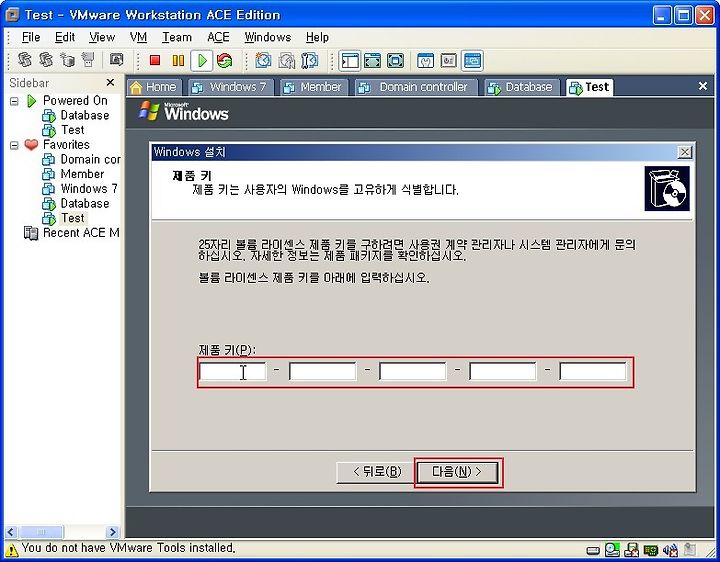
Task: Click the ACE package box toolbar icon
Action: click(x=68, y=60)
